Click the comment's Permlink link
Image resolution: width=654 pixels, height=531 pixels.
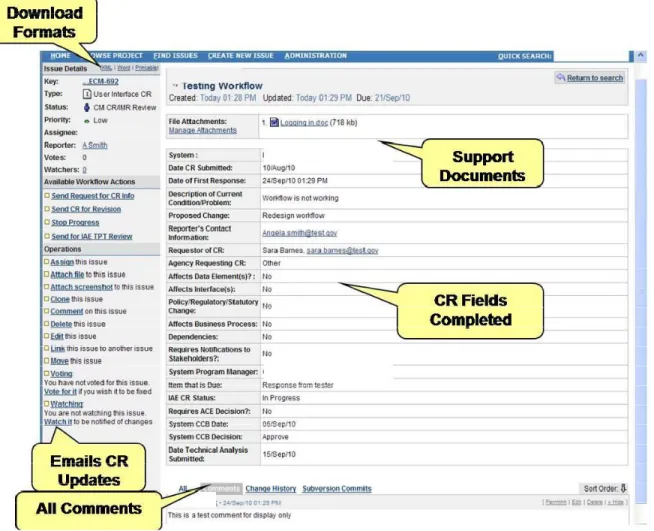[x=556, y=502]
